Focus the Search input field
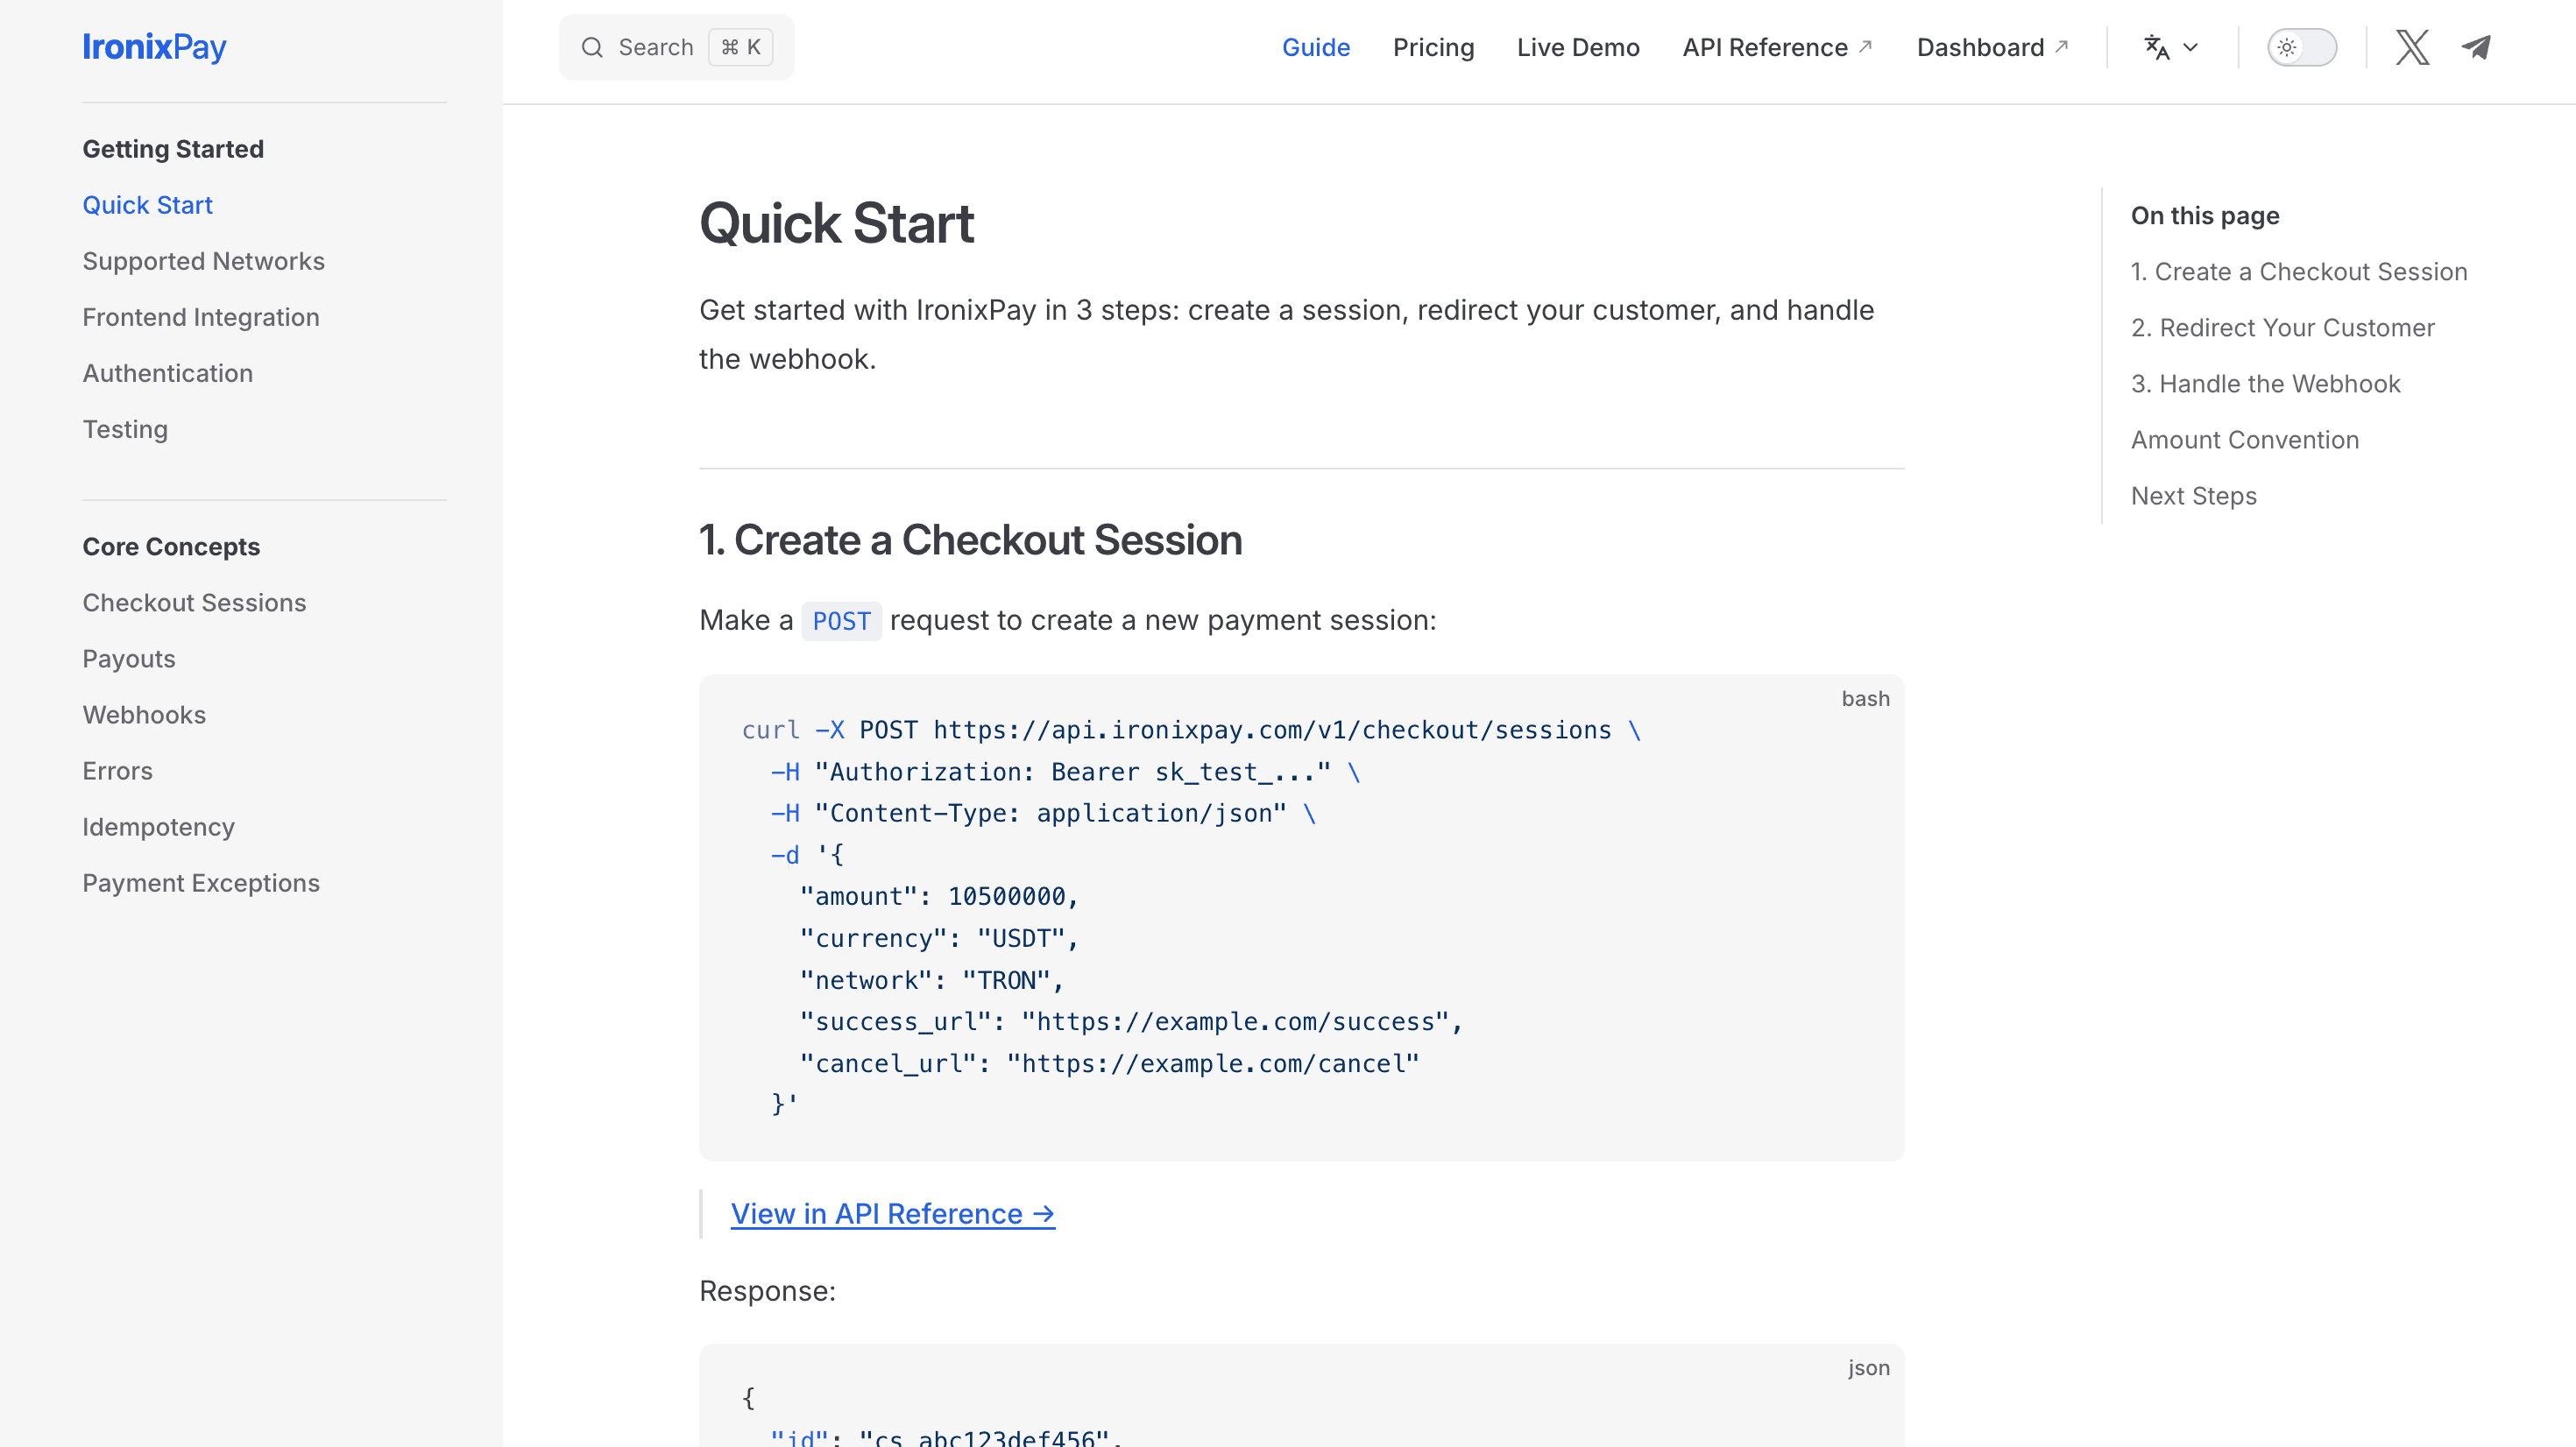This screenshot has height=1447, width=2576. 656,47
